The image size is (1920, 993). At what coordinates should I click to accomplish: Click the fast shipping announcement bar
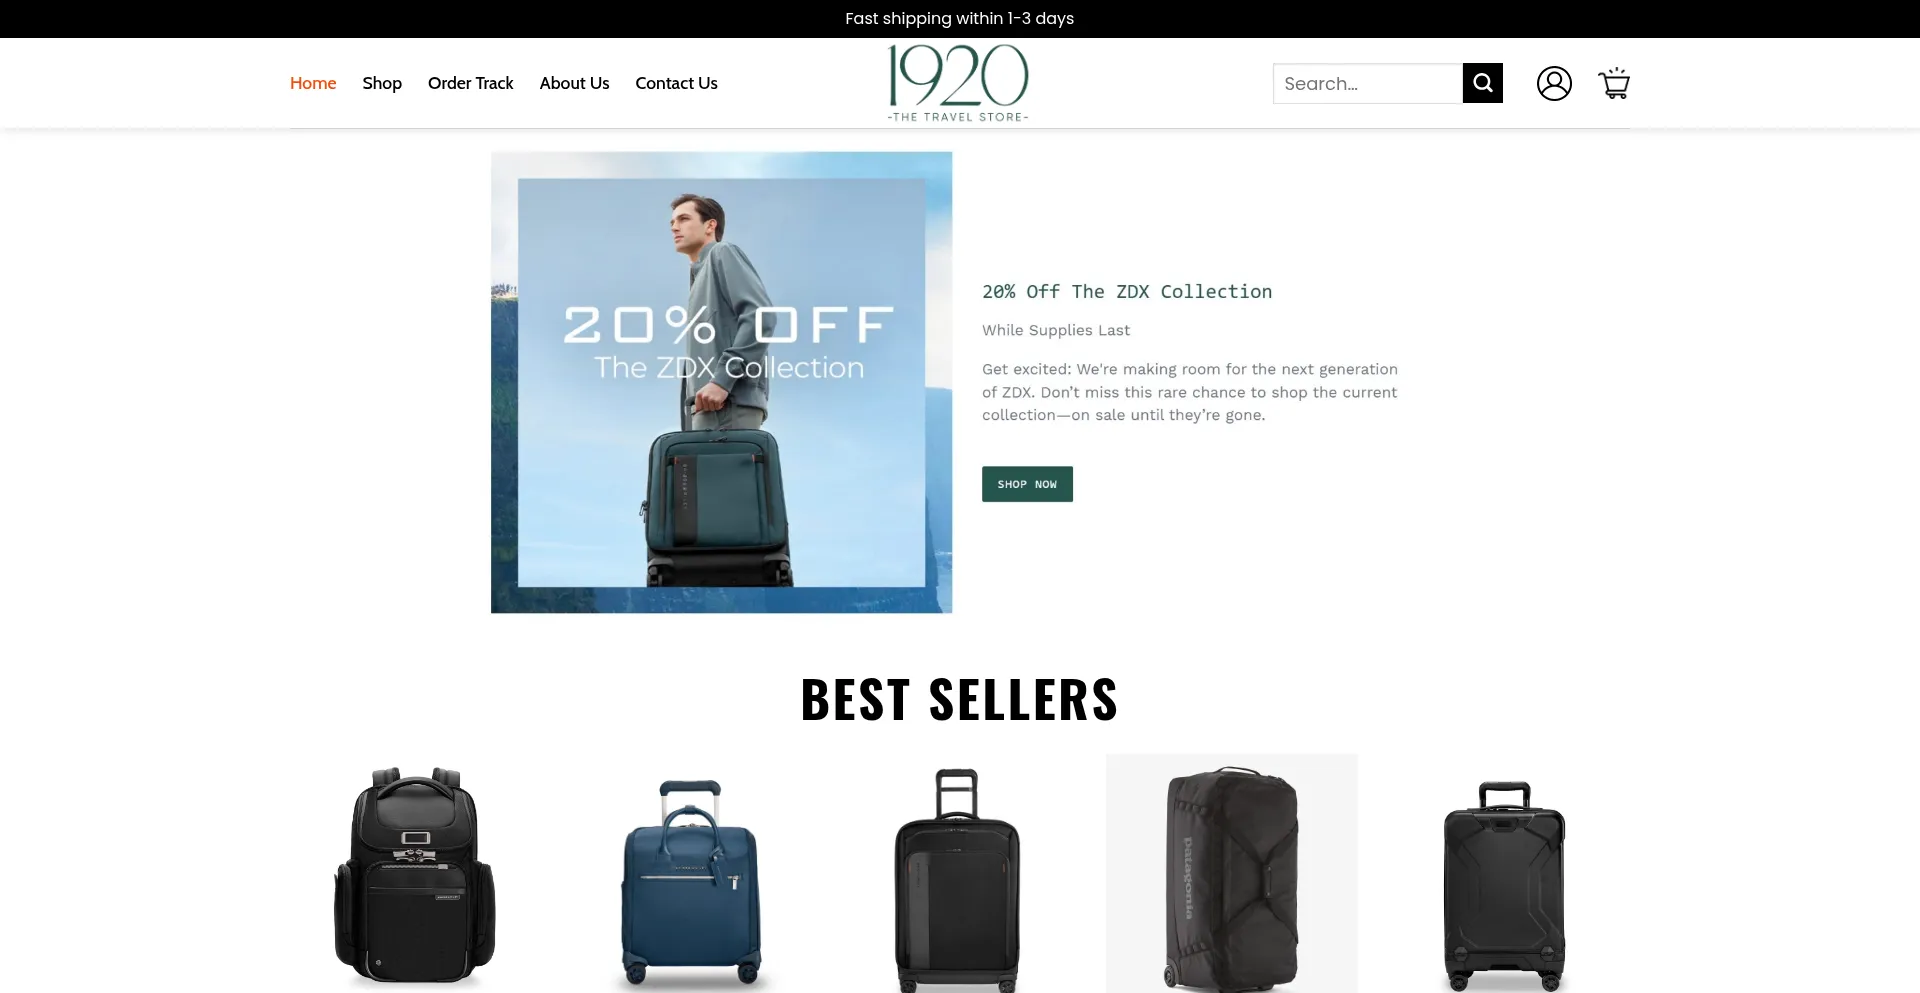(x=960, y=19)
